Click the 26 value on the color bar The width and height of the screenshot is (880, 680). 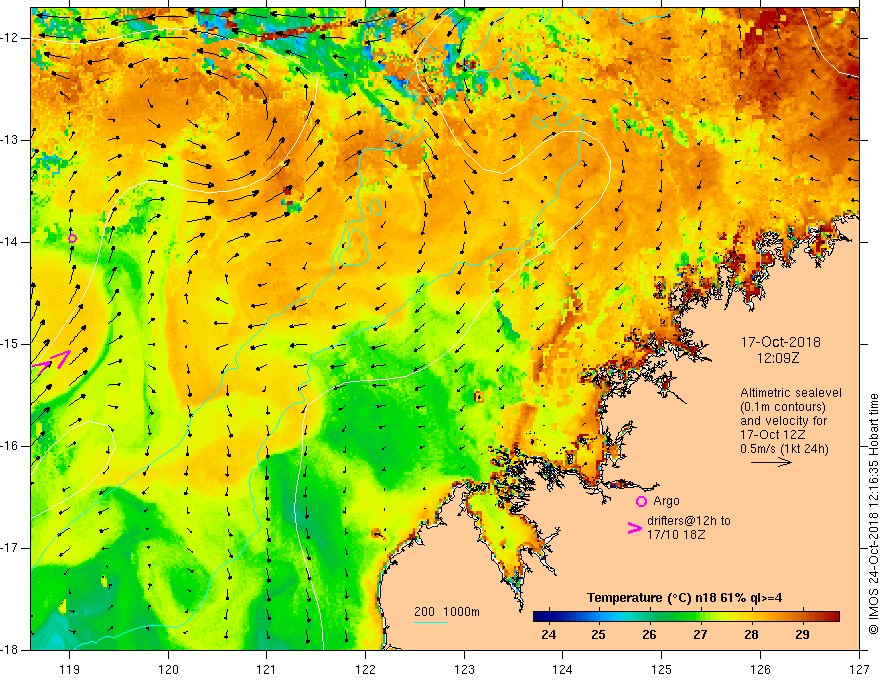coord(649,635)
